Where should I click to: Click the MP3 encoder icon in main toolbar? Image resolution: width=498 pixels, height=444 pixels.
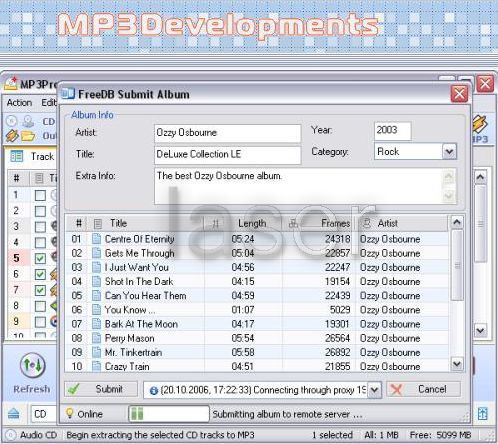480,125
